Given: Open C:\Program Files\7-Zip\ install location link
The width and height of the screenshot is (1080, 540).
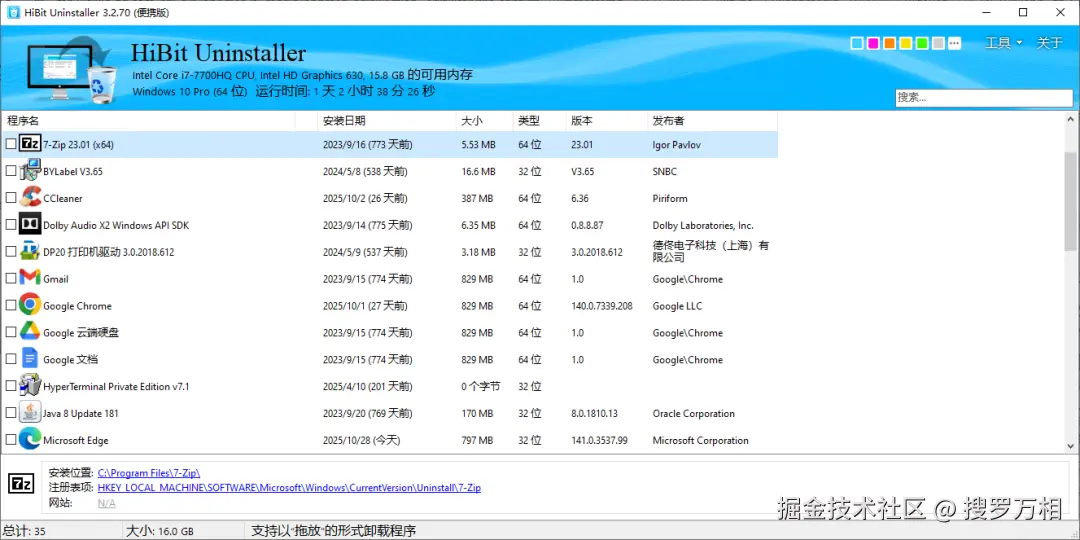Looking at the screenshot, I should point(149,472).
